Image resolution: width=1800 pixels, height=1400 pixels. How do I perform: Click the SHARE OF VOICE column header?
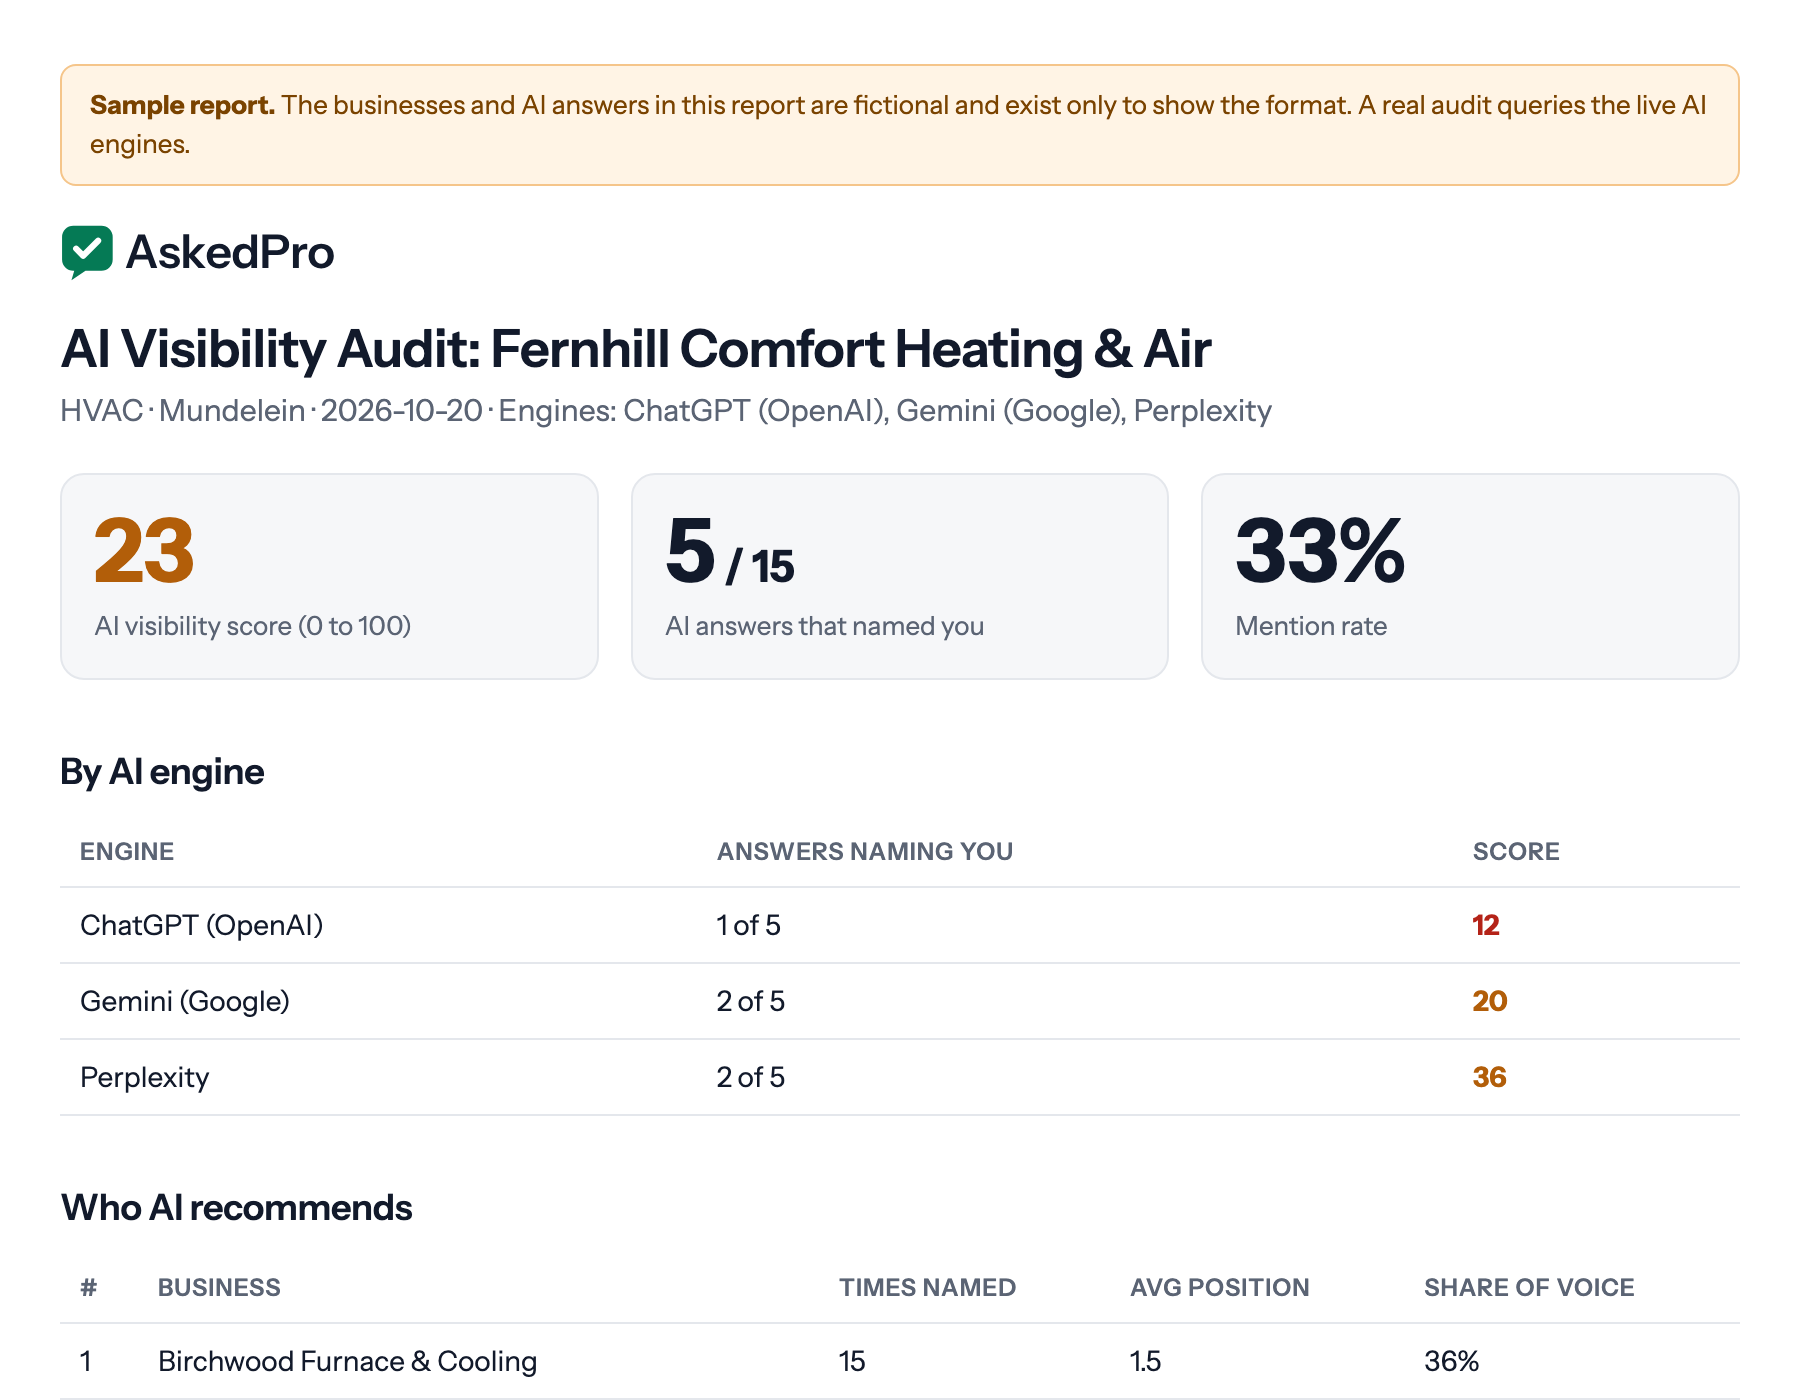[x=1529, y=1287]
